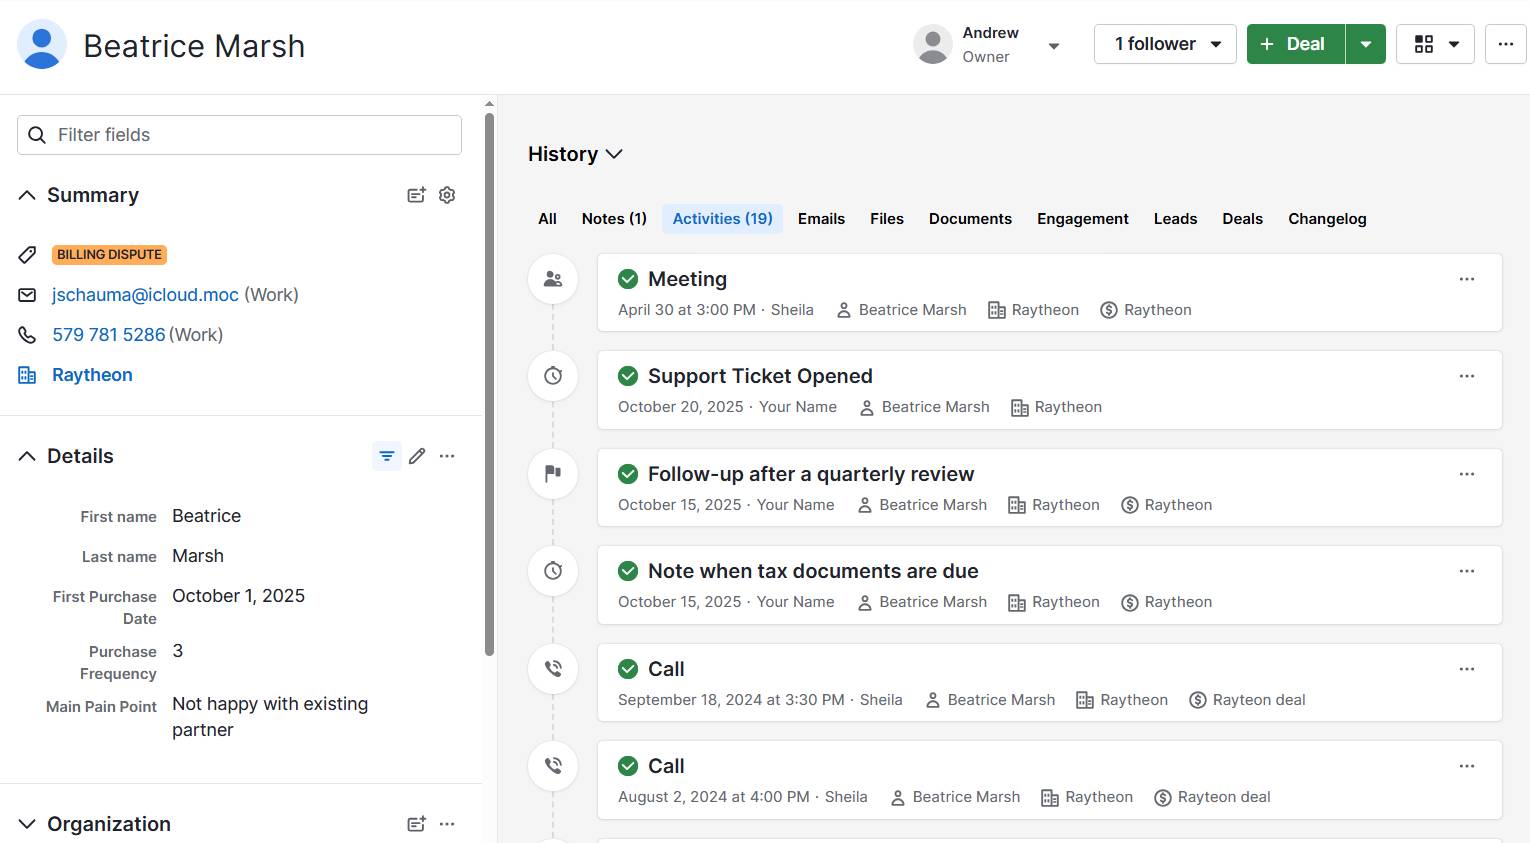Open the 1 follower dropdown

click(1165, 44)
